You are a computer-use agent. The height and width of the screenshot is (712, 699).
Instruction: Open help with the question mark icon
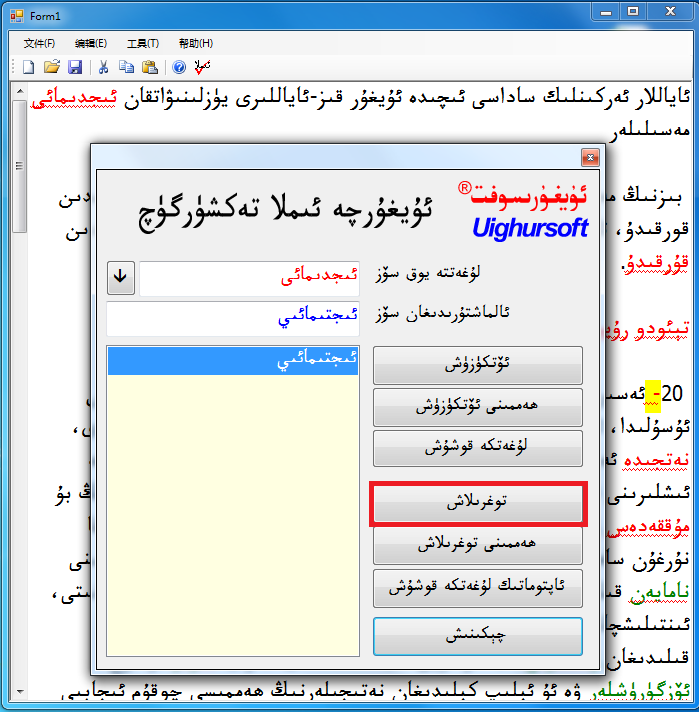click(179, 67)
